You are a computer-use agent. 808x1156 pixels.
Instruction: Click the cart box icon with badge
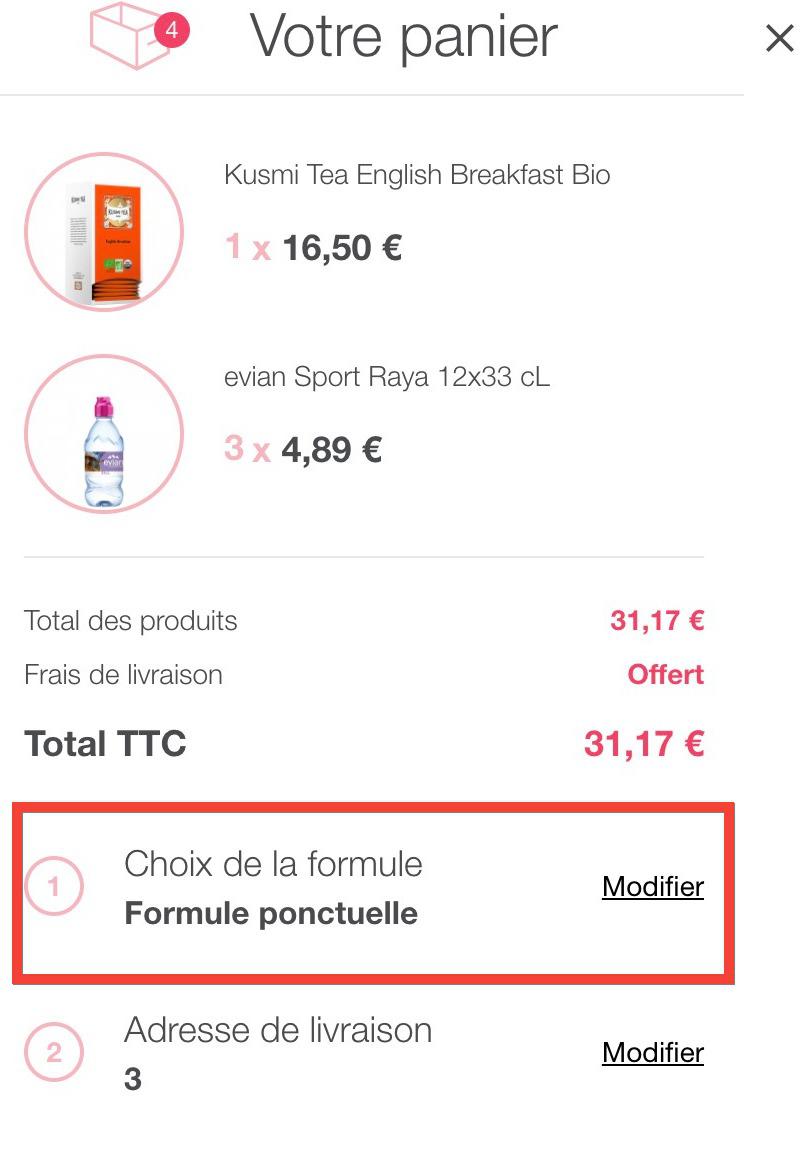point(139,35)
